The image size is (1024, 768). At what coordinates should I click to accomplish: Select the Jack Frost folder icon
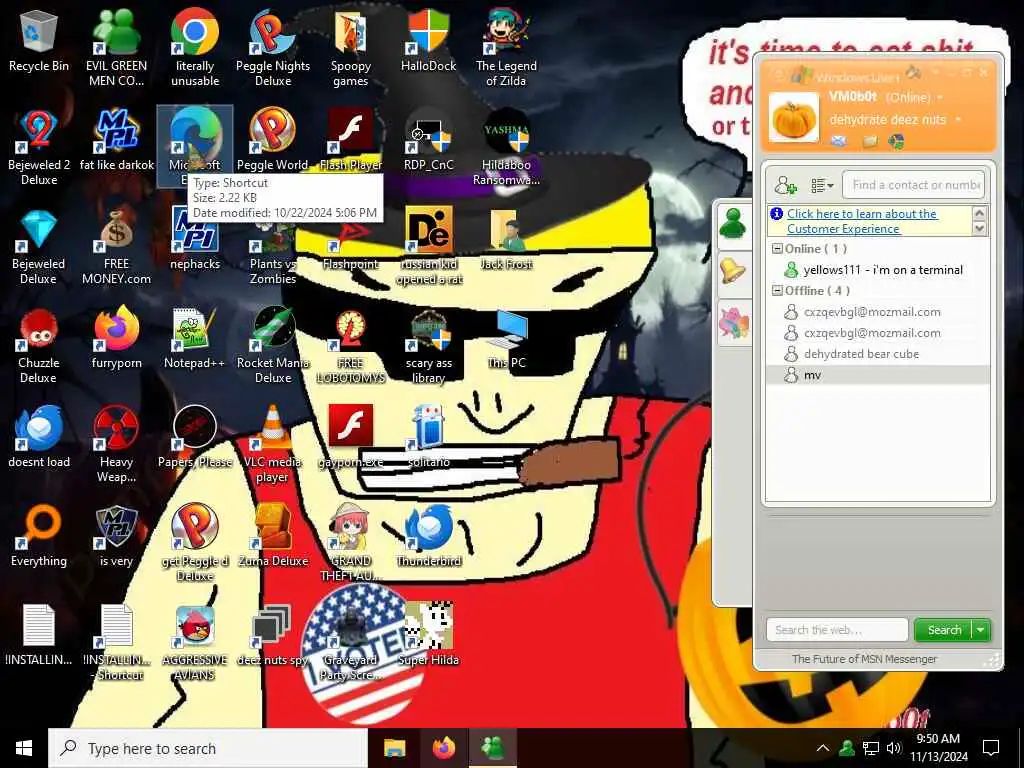pos(506,240)
